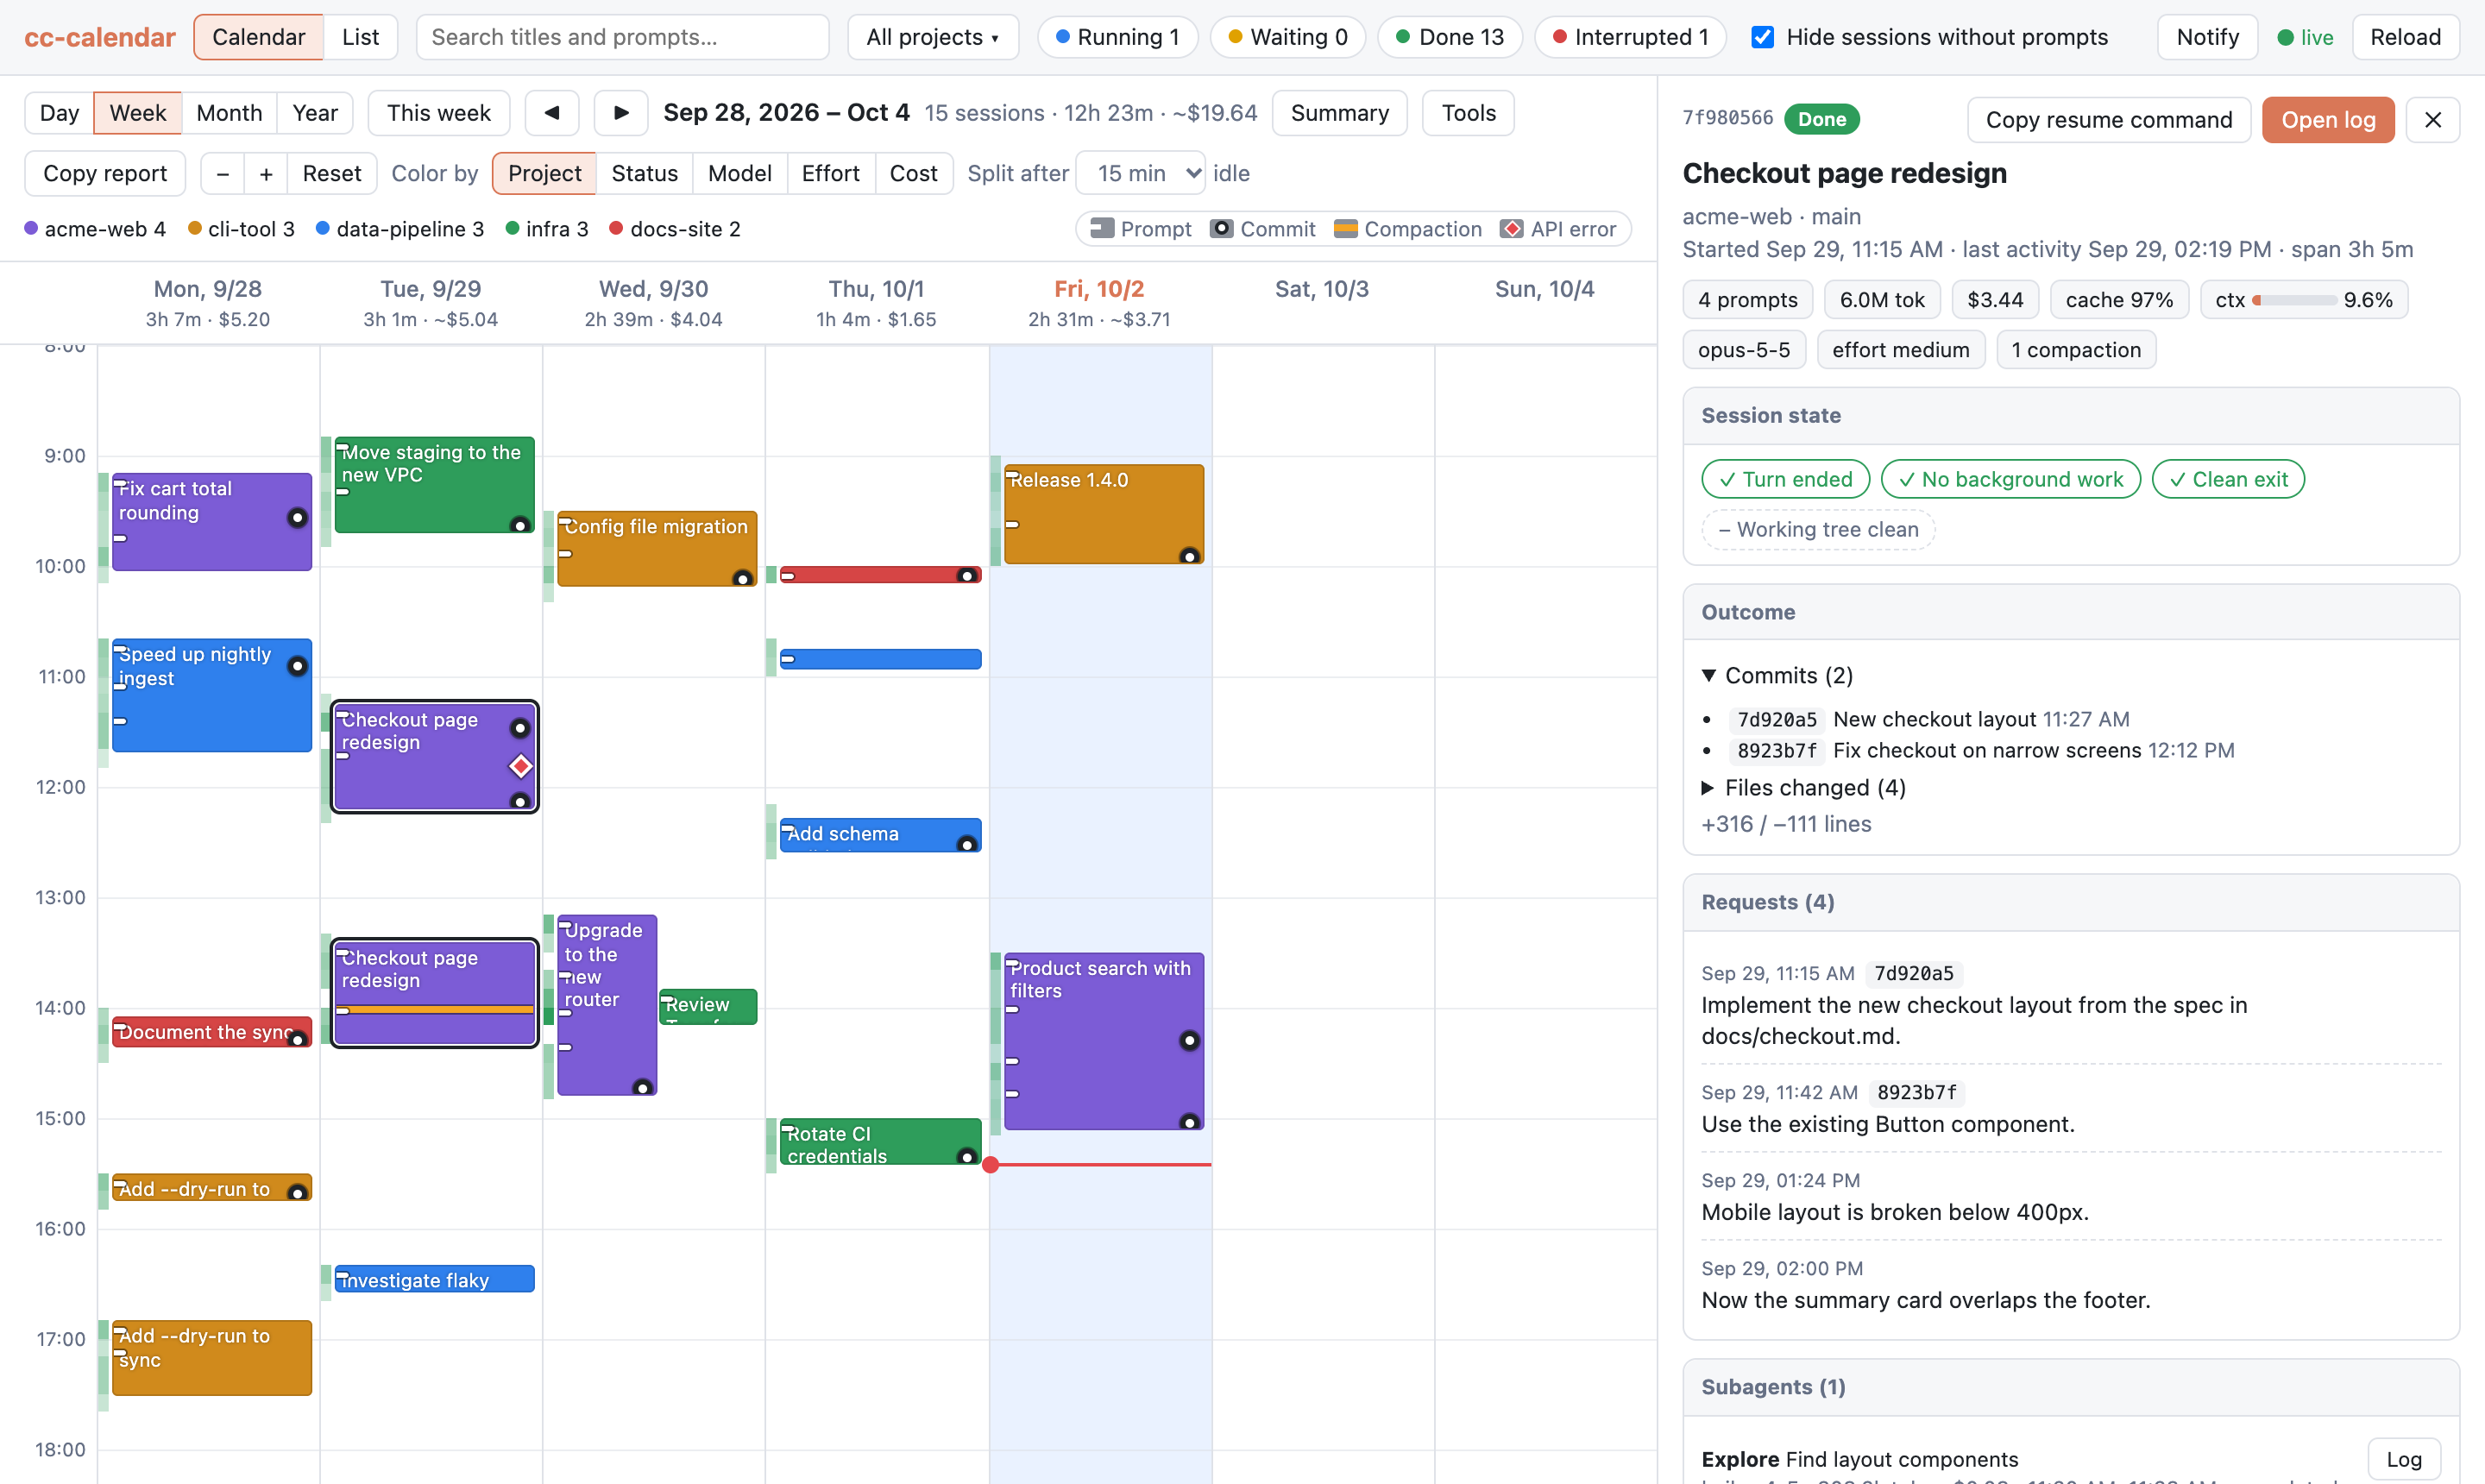Color sessions by Cost

coord(913,174)
